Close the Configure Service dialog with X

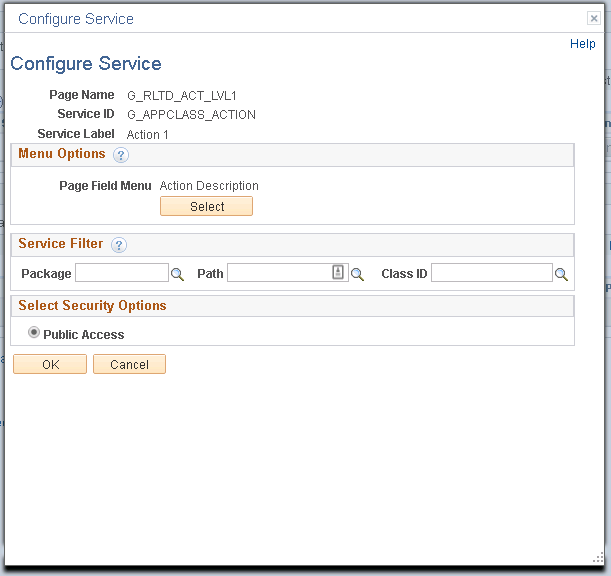593,18
